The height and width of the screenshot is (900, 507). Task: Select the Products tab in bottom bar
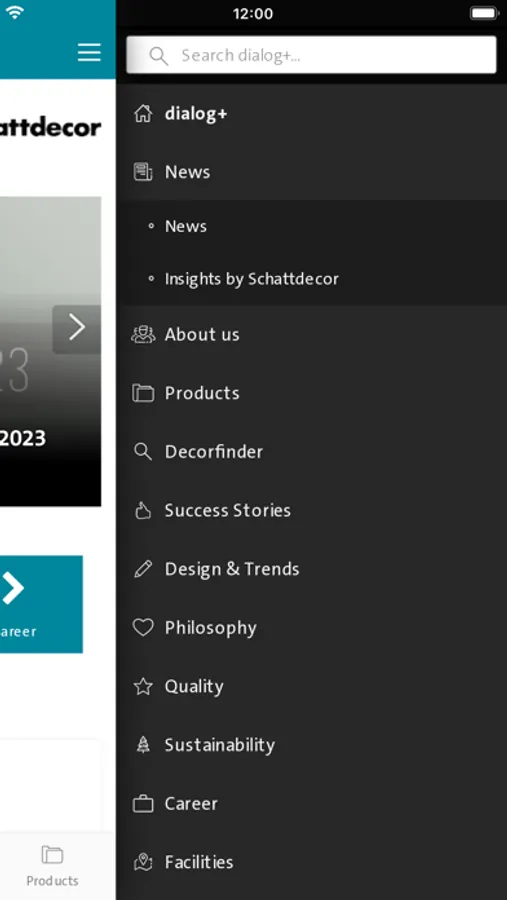[x=52, y=867]
